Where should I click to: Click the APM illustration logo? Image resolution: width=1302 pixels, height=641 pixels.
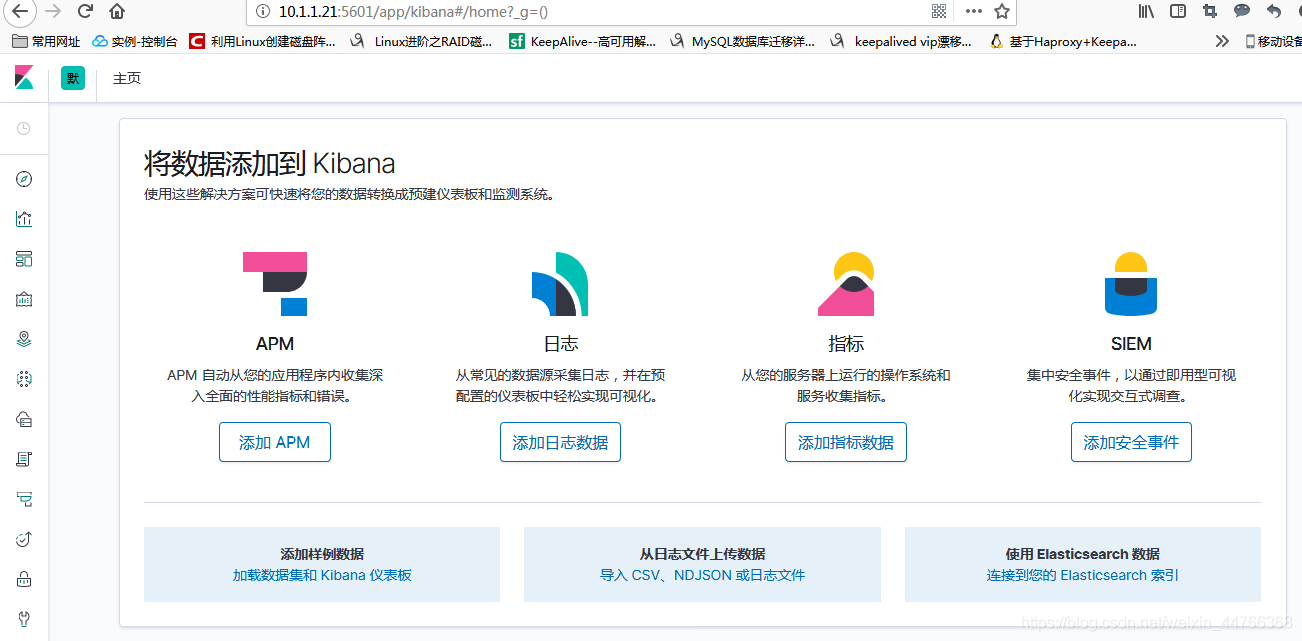click(275, 284)
